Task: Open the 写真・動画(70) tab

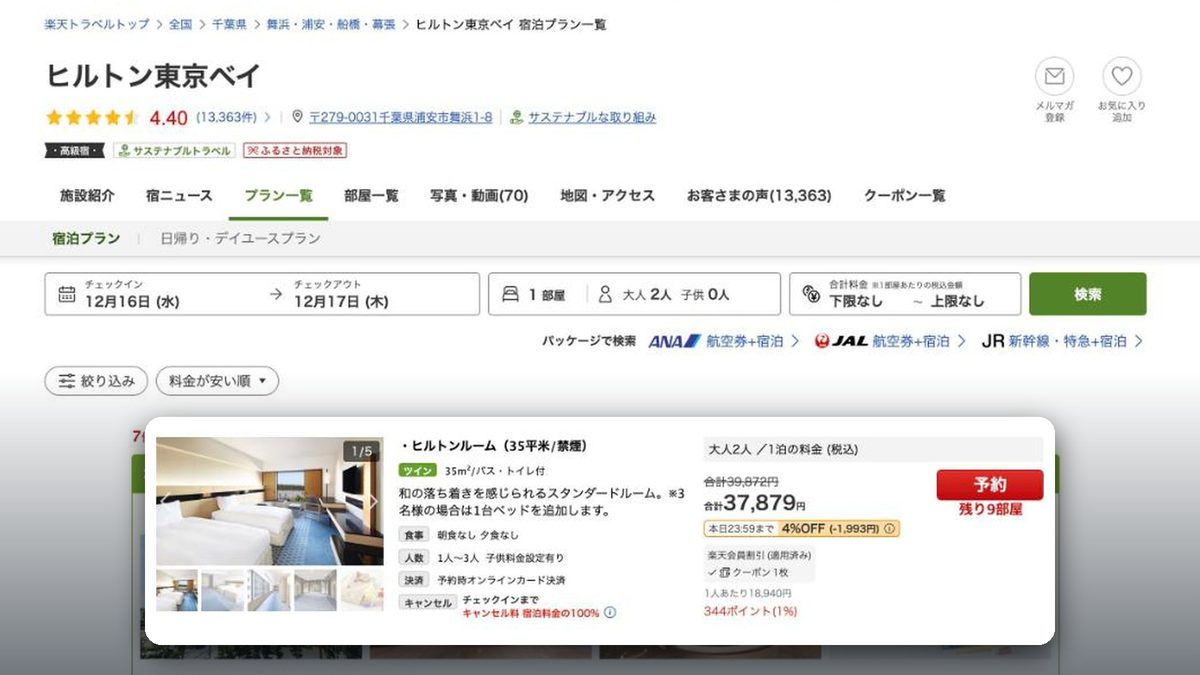Action: [479, 196]
